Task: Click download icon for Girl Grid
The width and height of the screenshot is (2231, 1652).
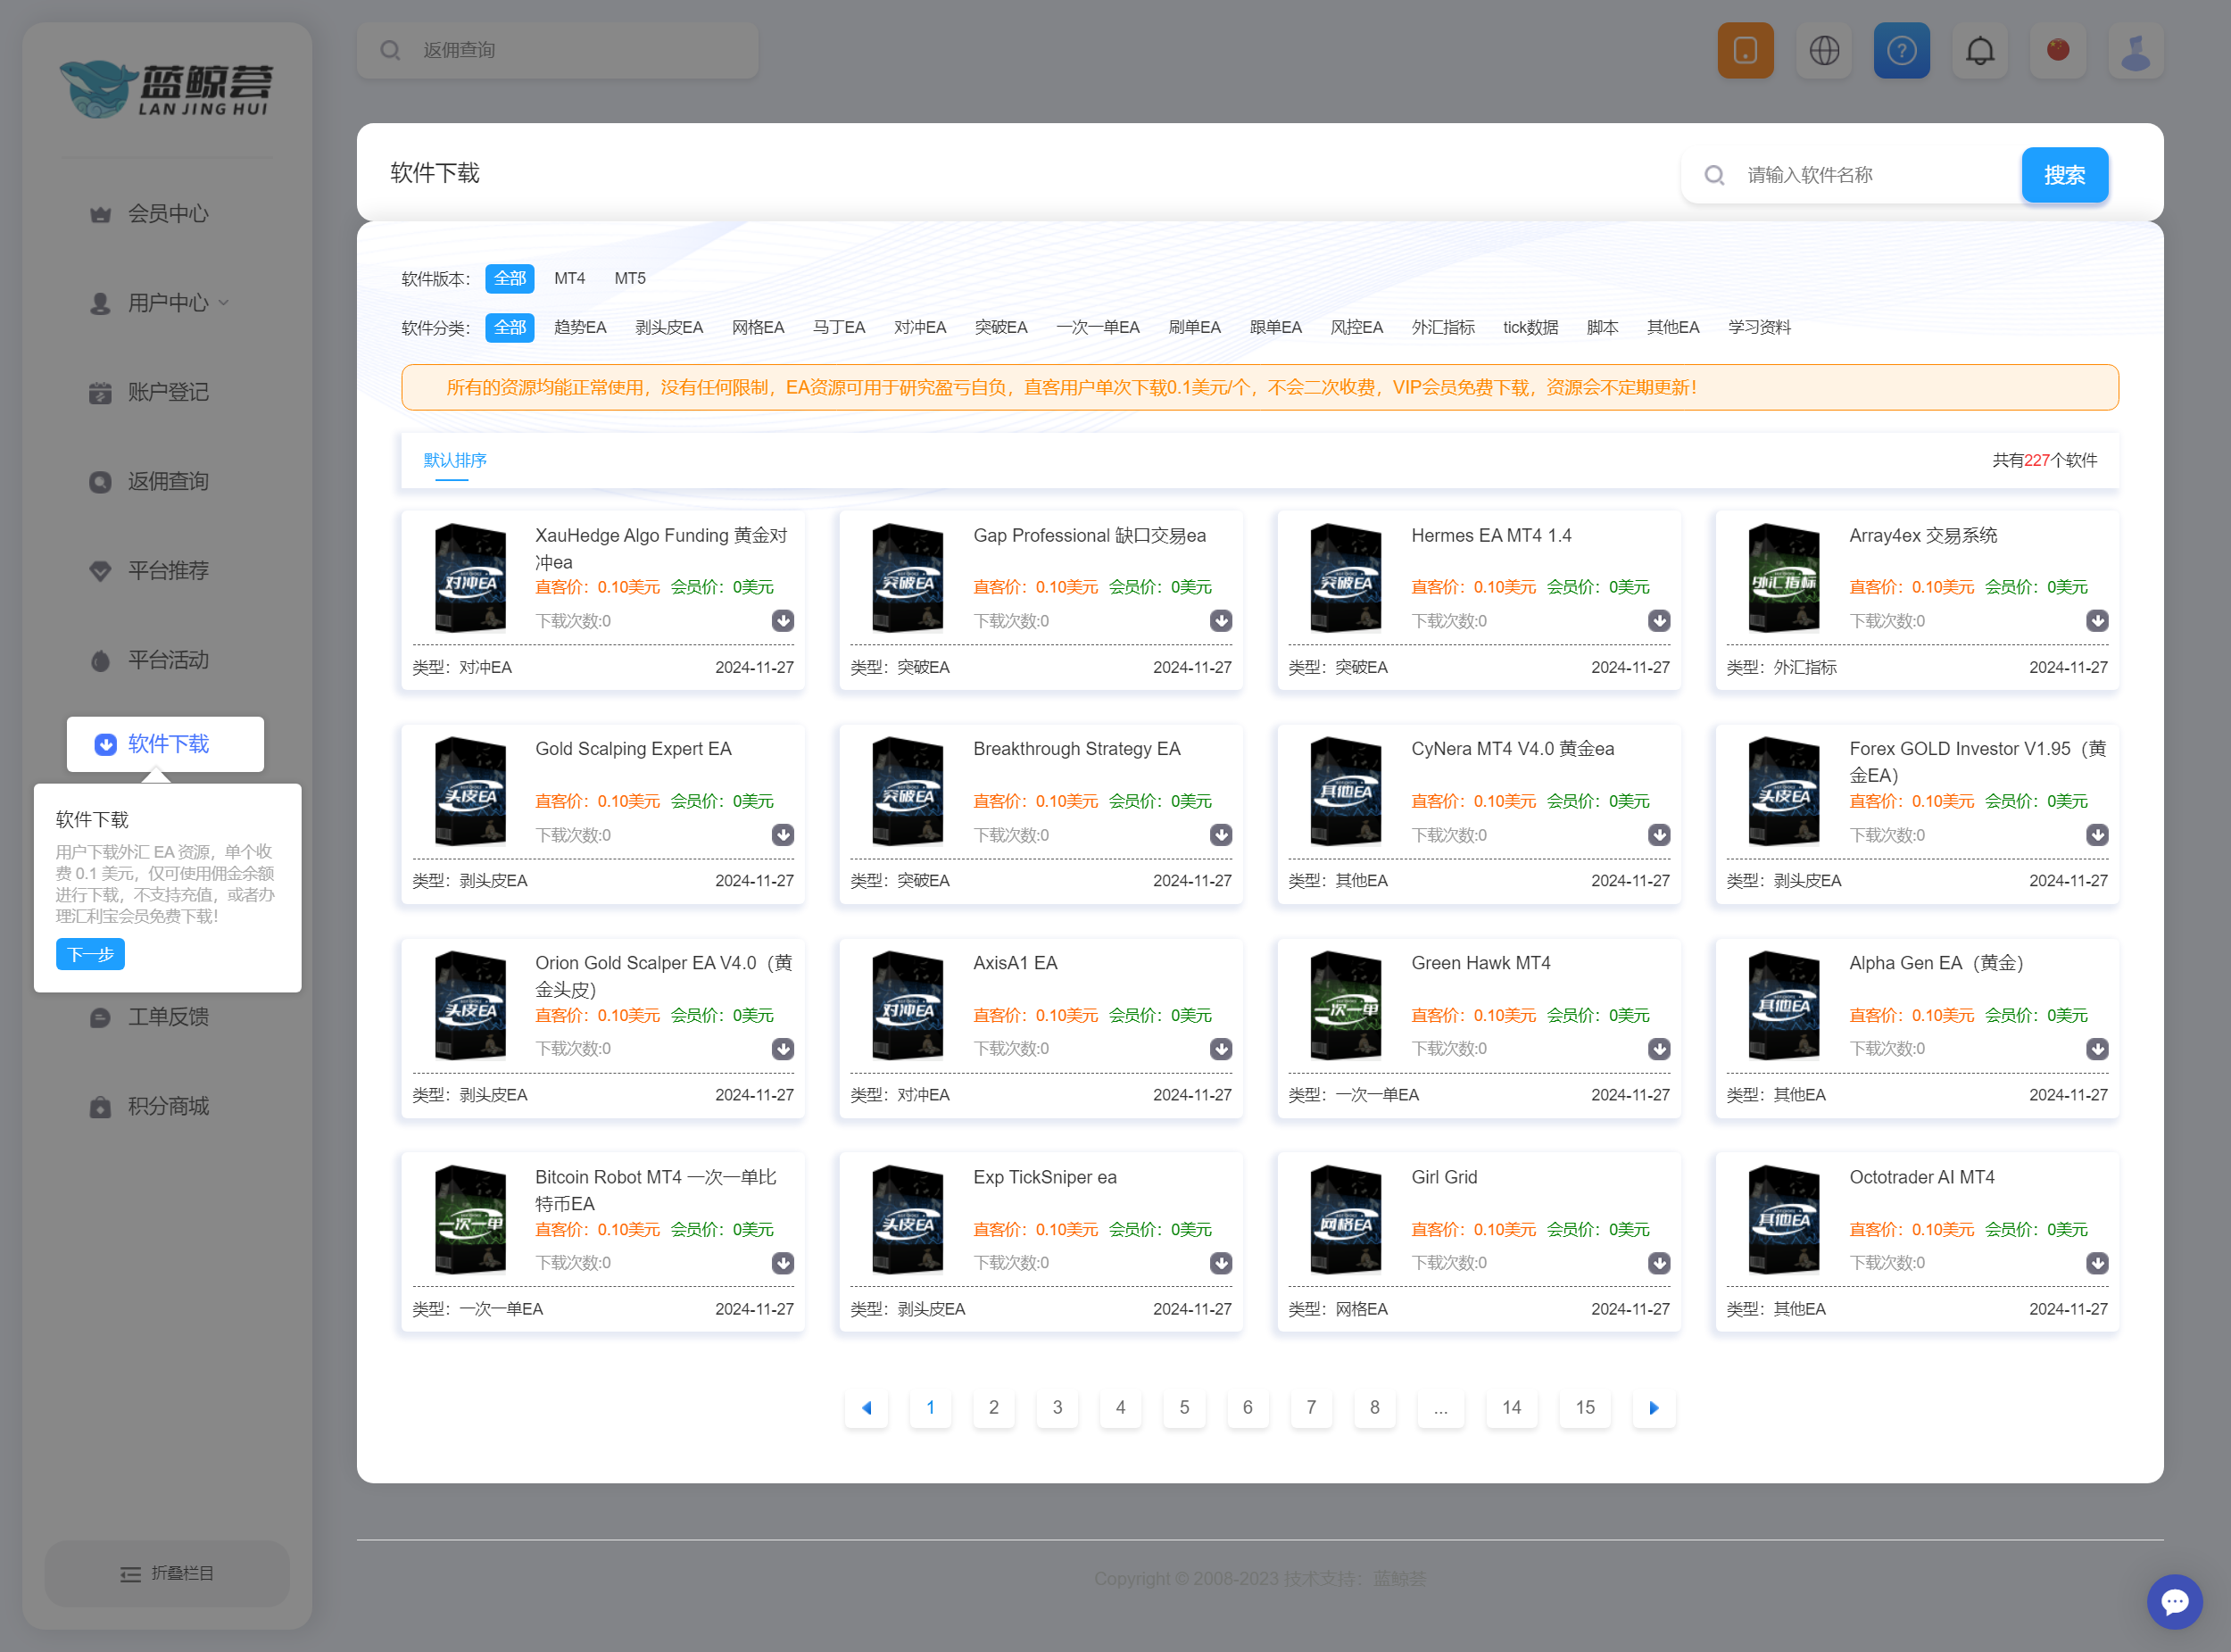Action: point(1658,1263)
